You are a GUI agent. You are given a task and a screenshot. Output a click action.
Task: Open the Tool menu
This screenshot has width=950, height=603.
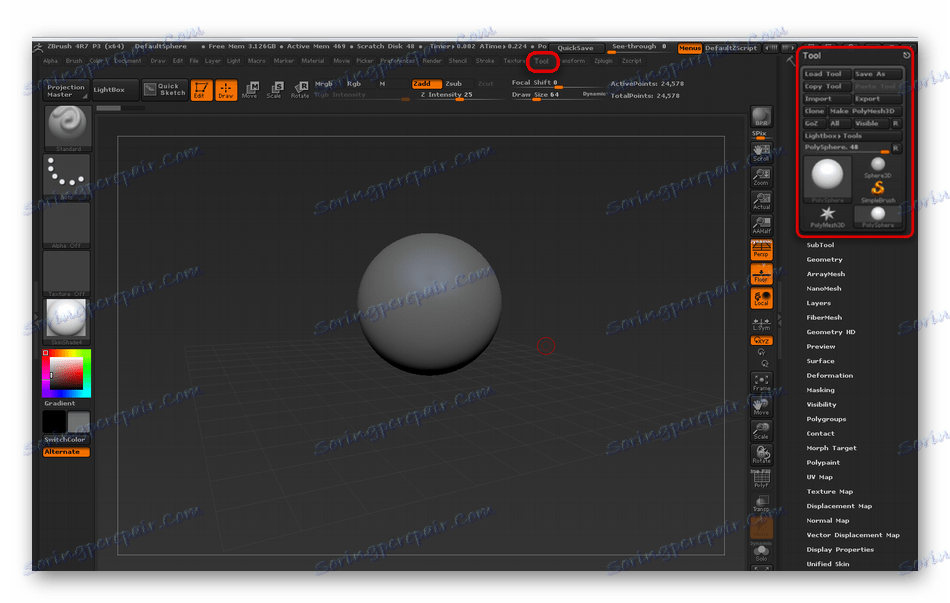pos(542,61)
